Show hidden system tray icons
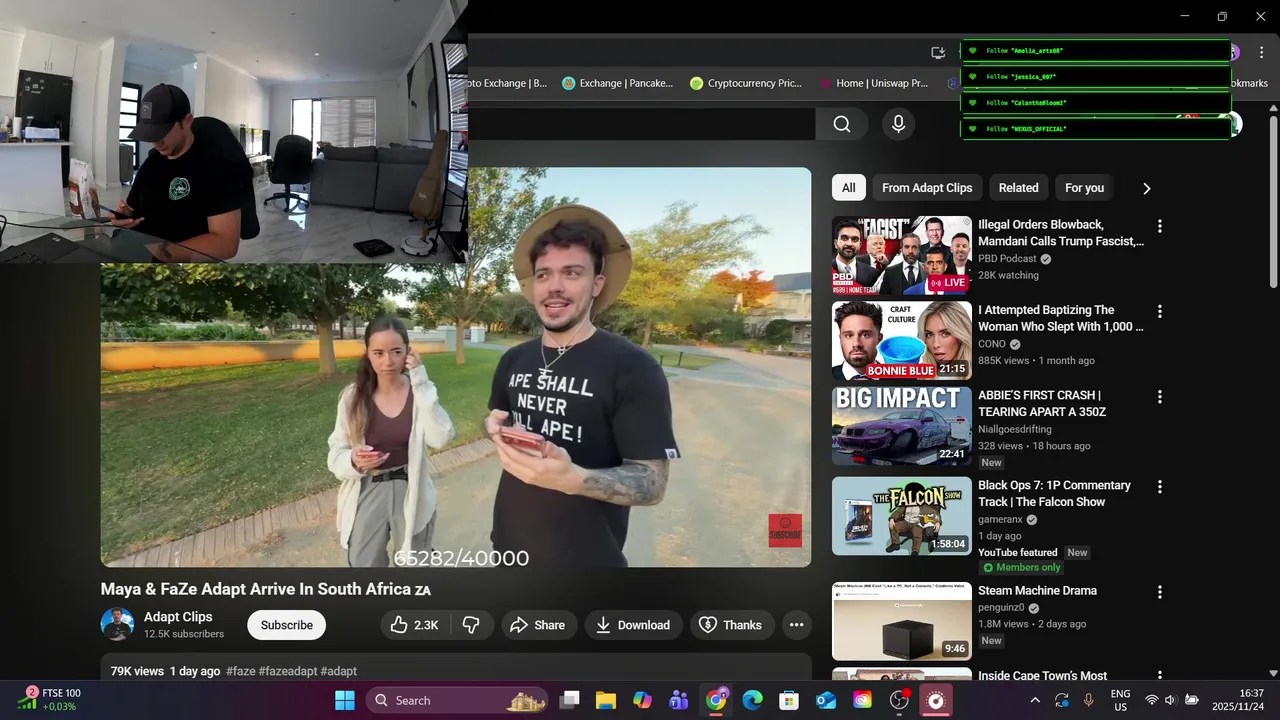 [x=1035, y=700]
